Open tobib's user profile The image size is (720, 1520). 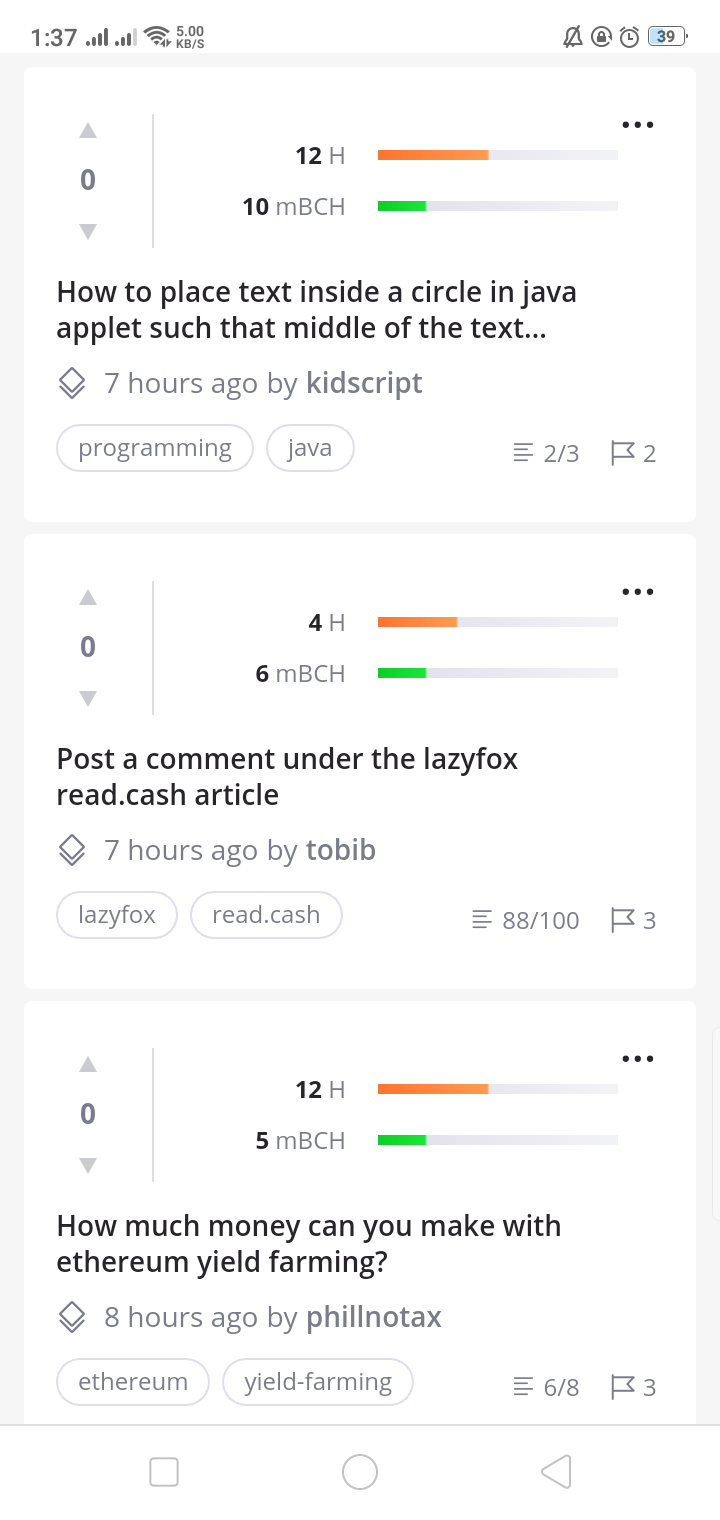(341, 850)
